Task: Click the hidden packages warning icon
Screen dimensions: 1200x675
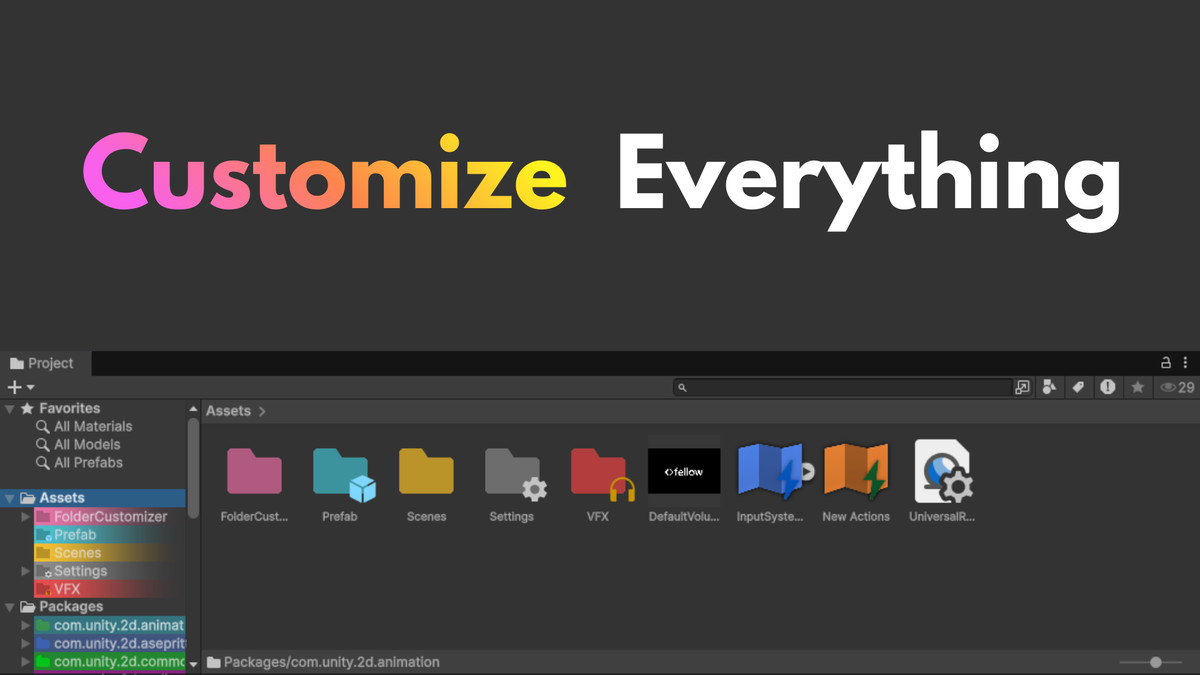Action: (x=1108, y=387)
